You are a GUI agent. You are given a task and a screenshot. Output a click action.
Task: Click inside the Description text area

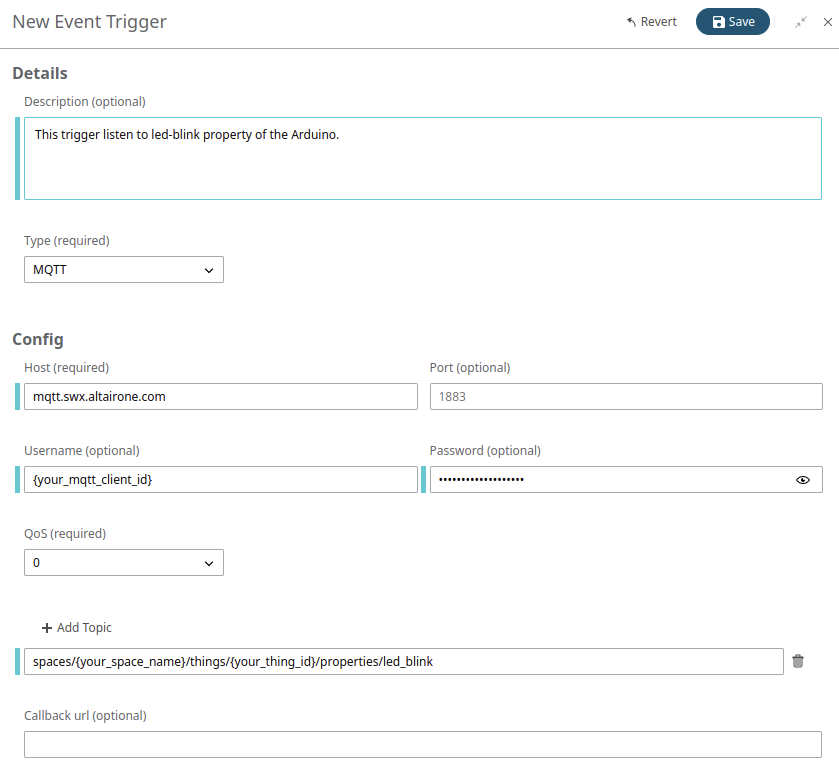tap(420, 158)
